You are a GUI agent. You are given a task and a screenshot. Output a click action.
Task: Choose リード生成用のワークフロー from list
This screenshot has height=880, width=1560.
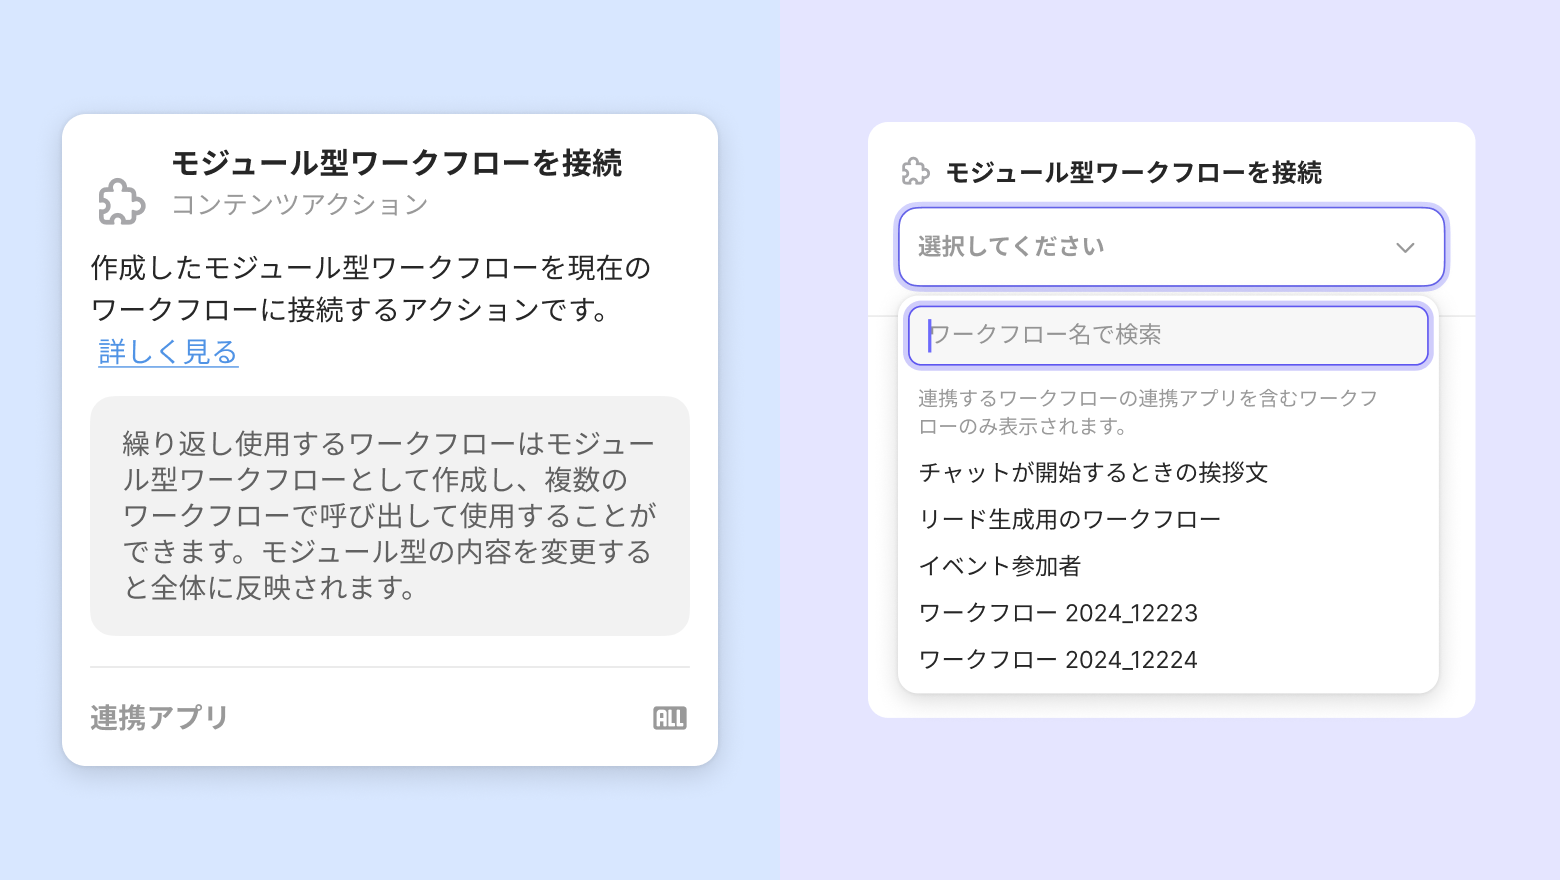[x=1069, y=519]
